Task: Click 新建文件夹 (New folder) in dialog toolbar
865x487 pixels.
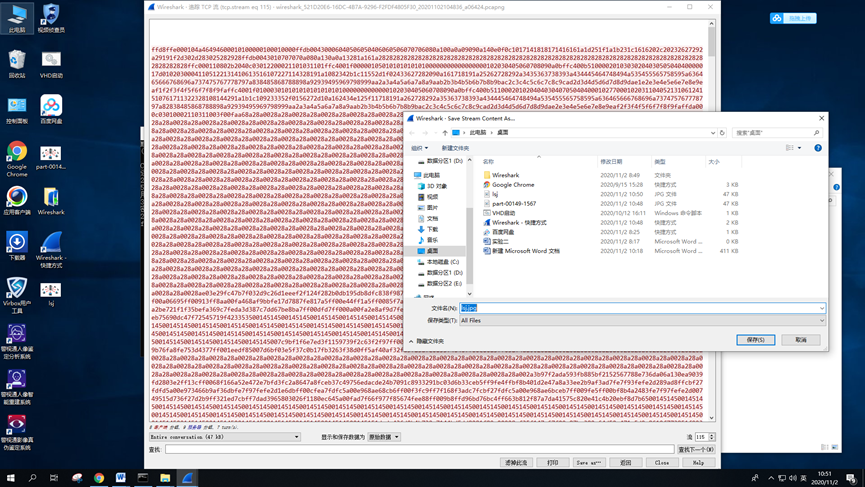Action: (455, 148)
